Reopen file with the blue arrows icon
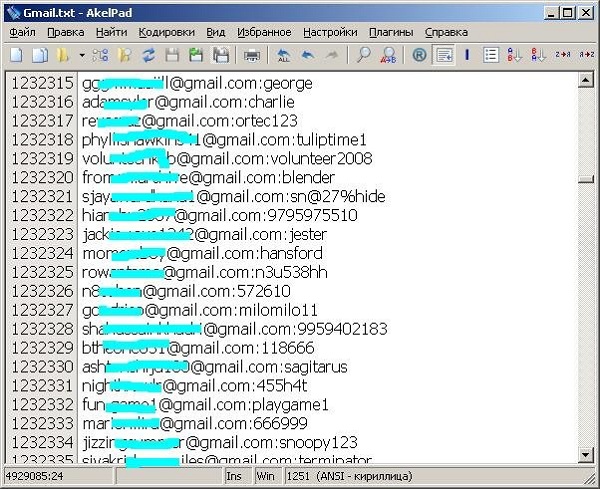The width and height of the screenshot is (600, 489). point(148,55)
